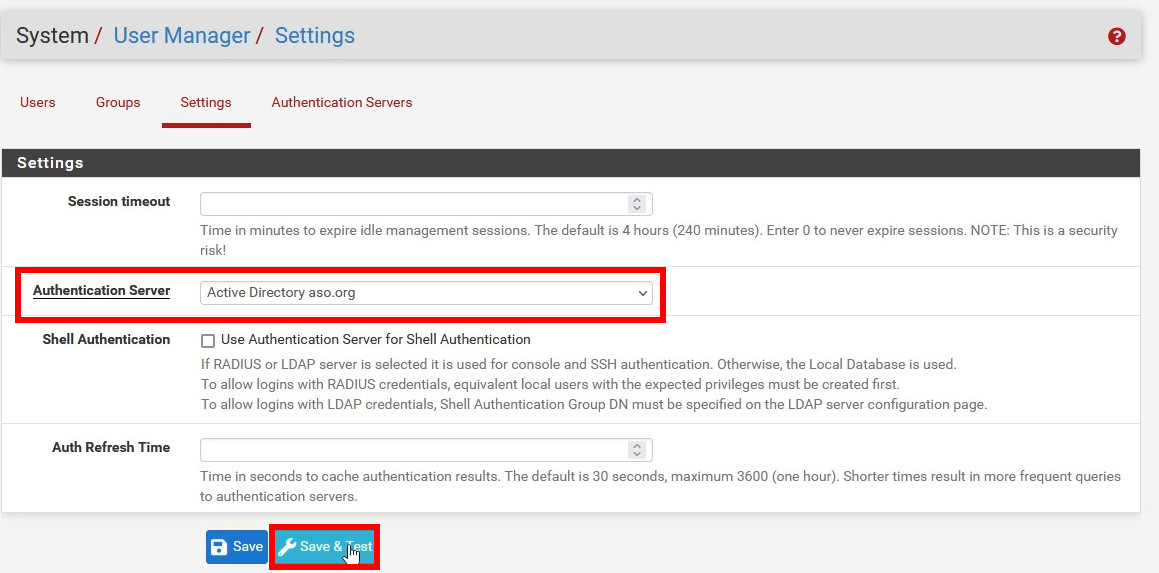The image size is (1159, 573).
Task: Open the Authentication Servers tab
Action: click(x=342, y=102)
